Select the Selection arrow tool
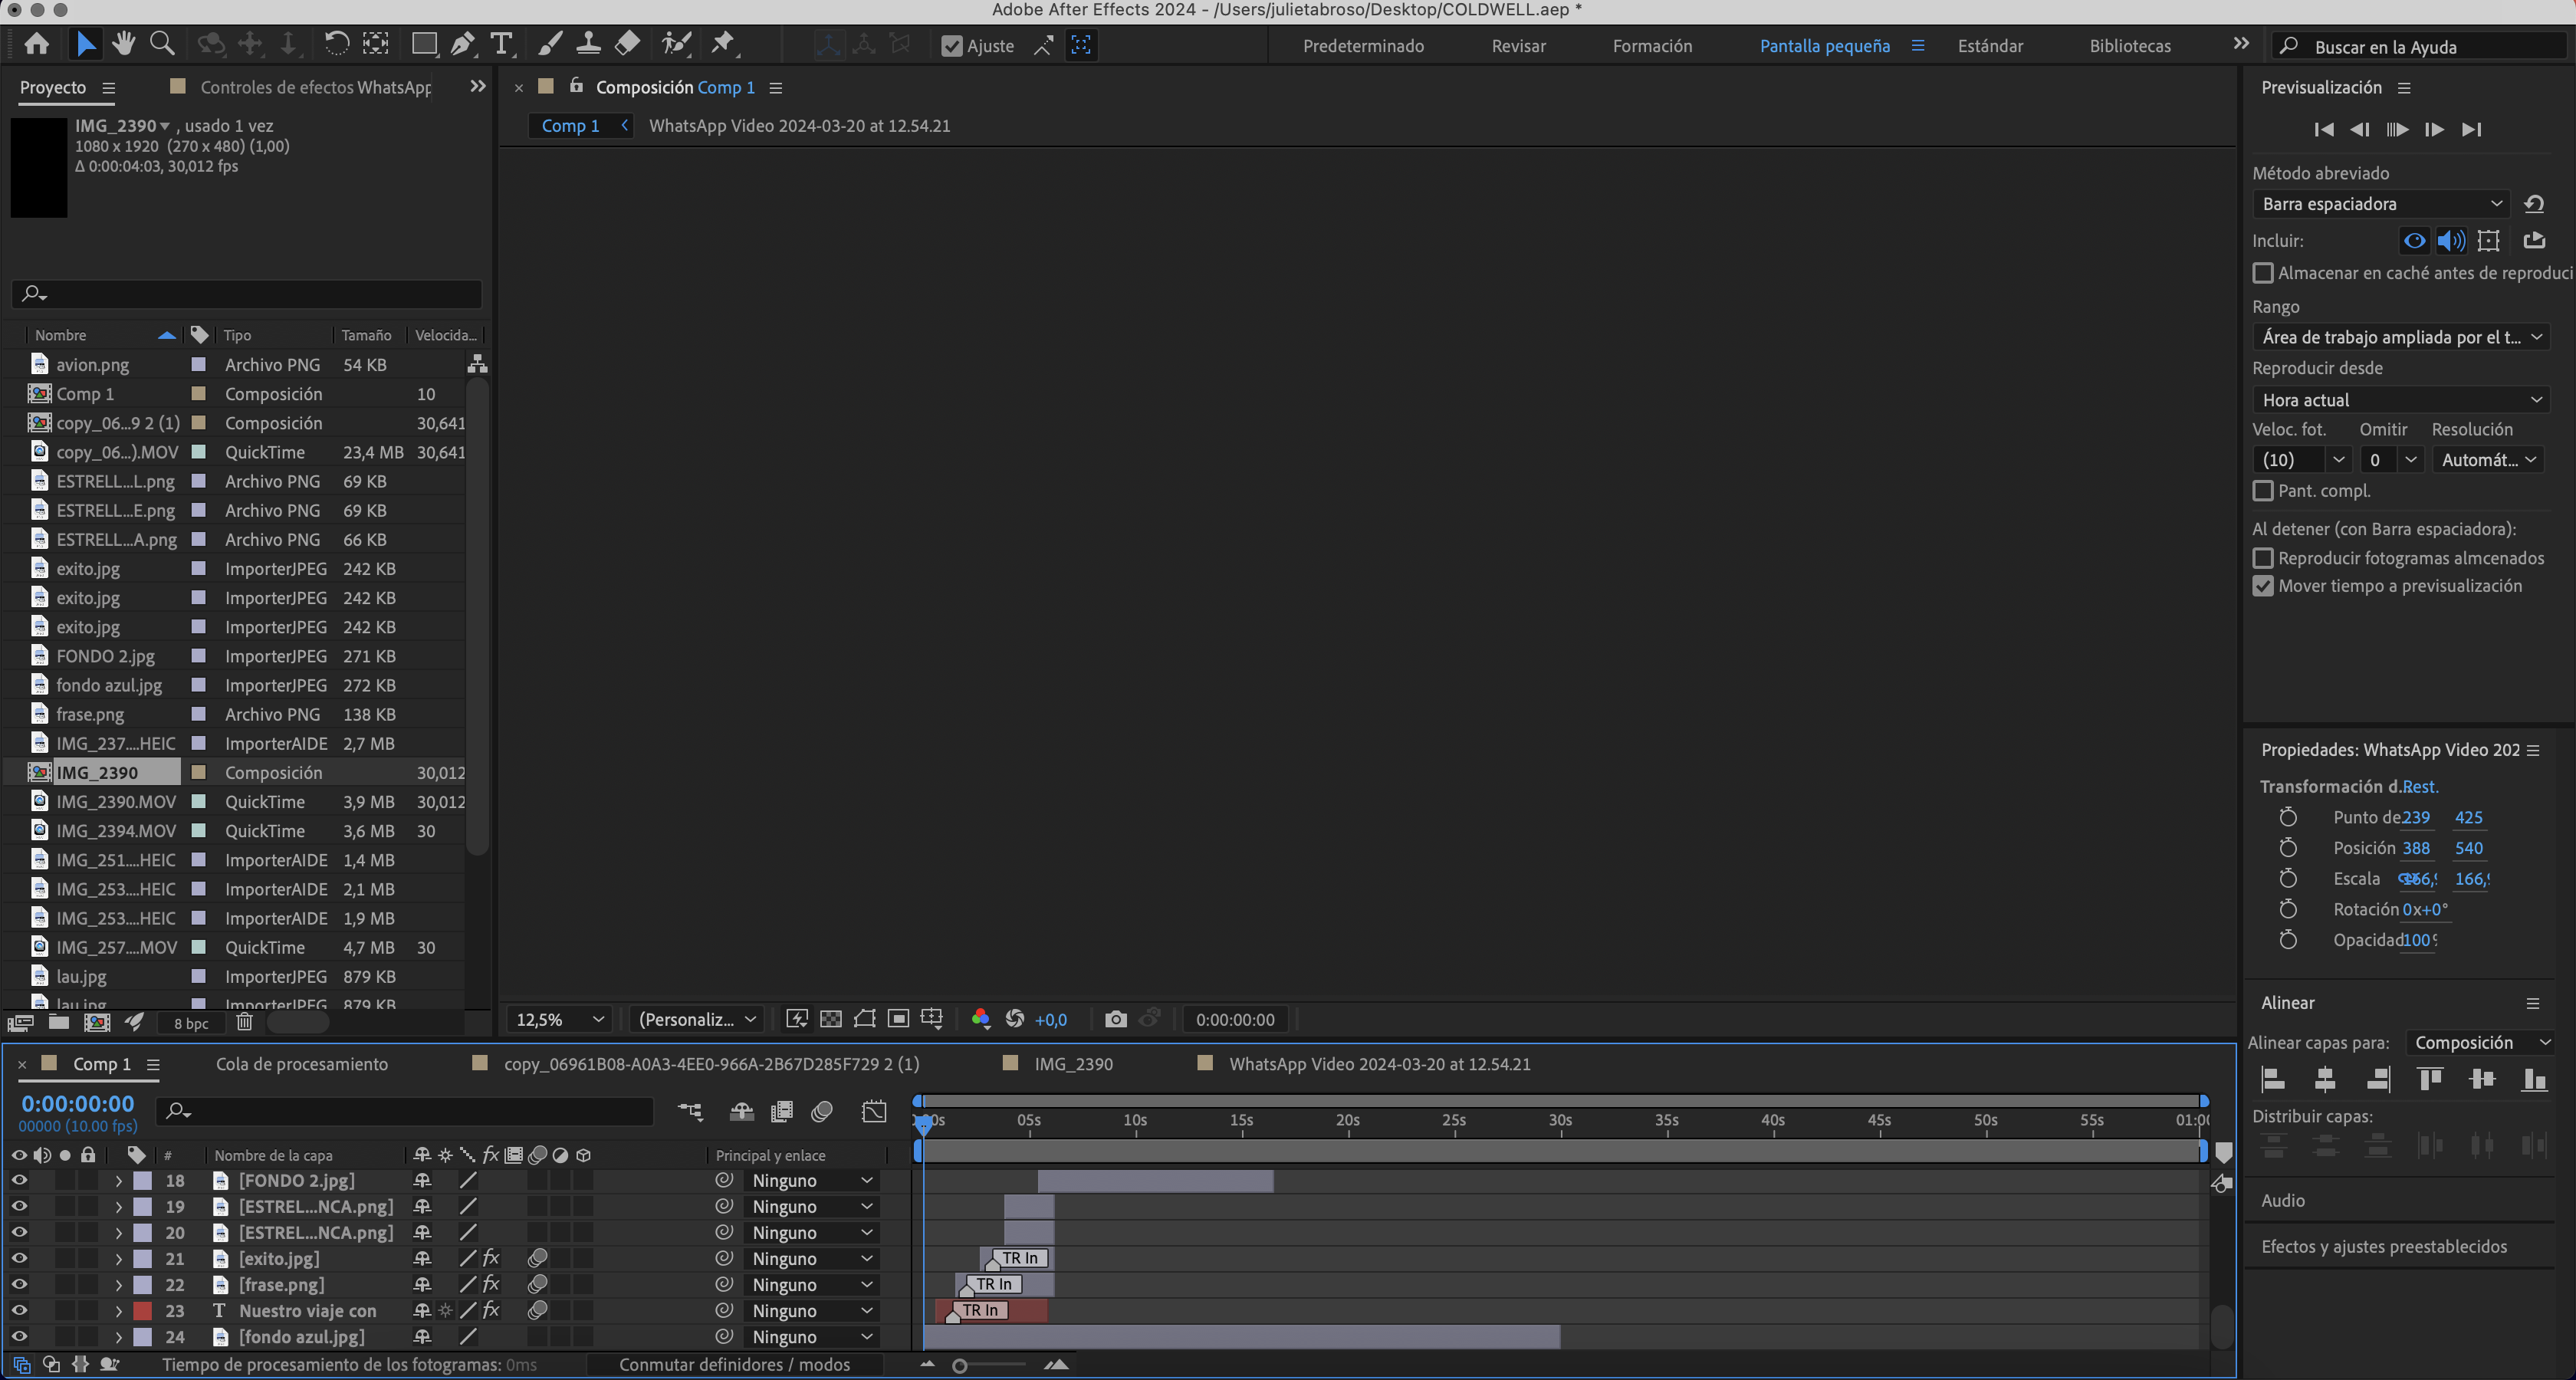The width and height of the screenshot is (2576, 1380). [86, 44]
